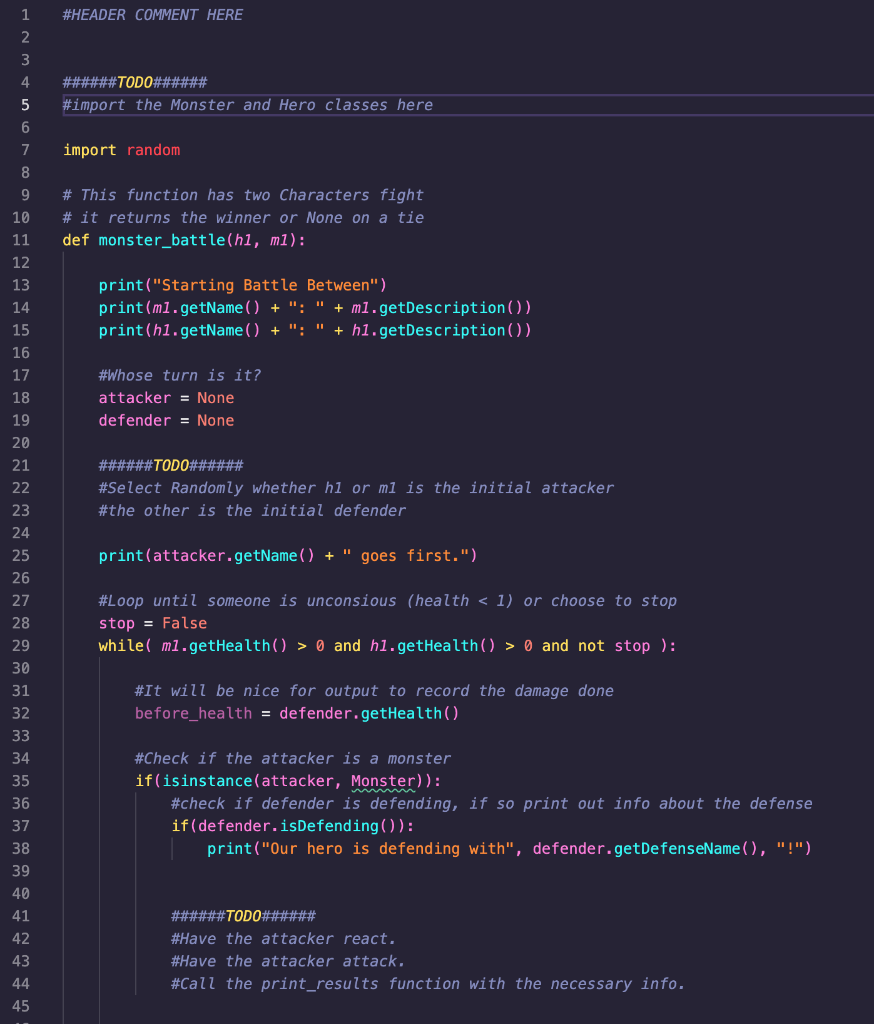The width and height of the screenshot is (874, 1024).
Task: Click the "getDefenseName" method call
Action: tap(677, 848)
